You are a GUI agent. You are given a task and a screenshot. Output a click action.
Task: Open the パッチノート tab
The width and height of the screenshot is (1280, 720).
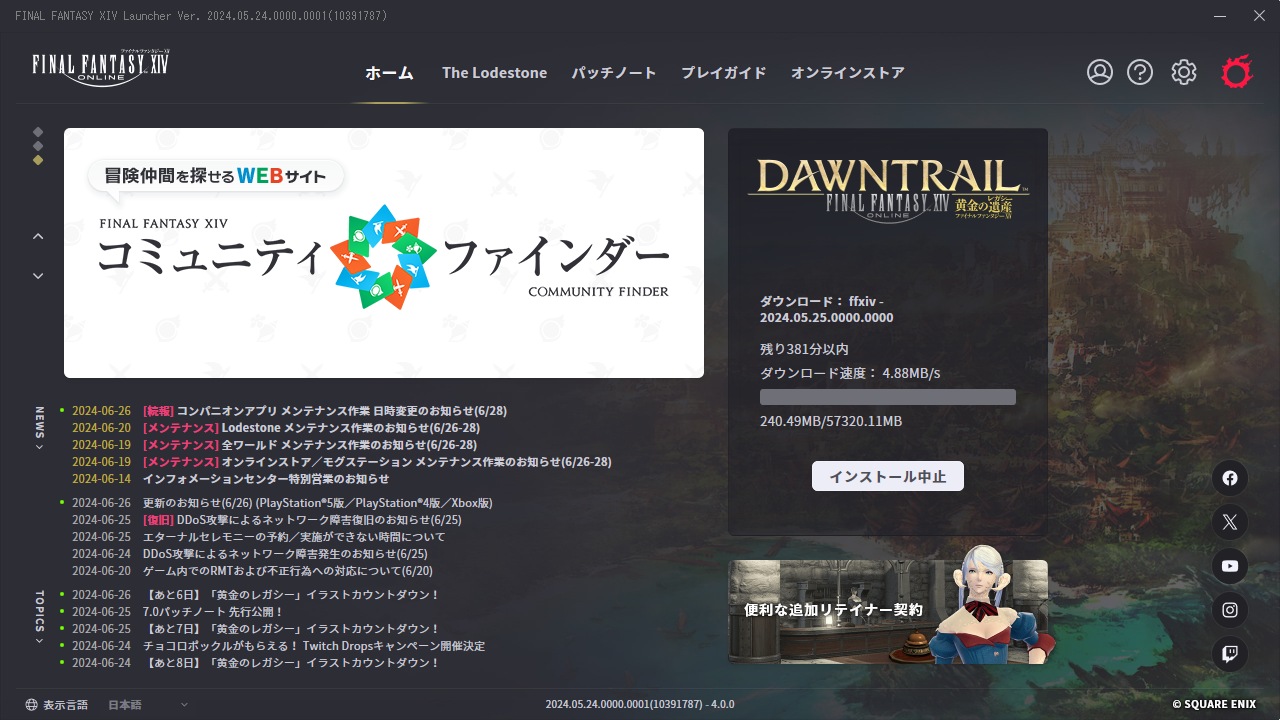coord(614,73)
